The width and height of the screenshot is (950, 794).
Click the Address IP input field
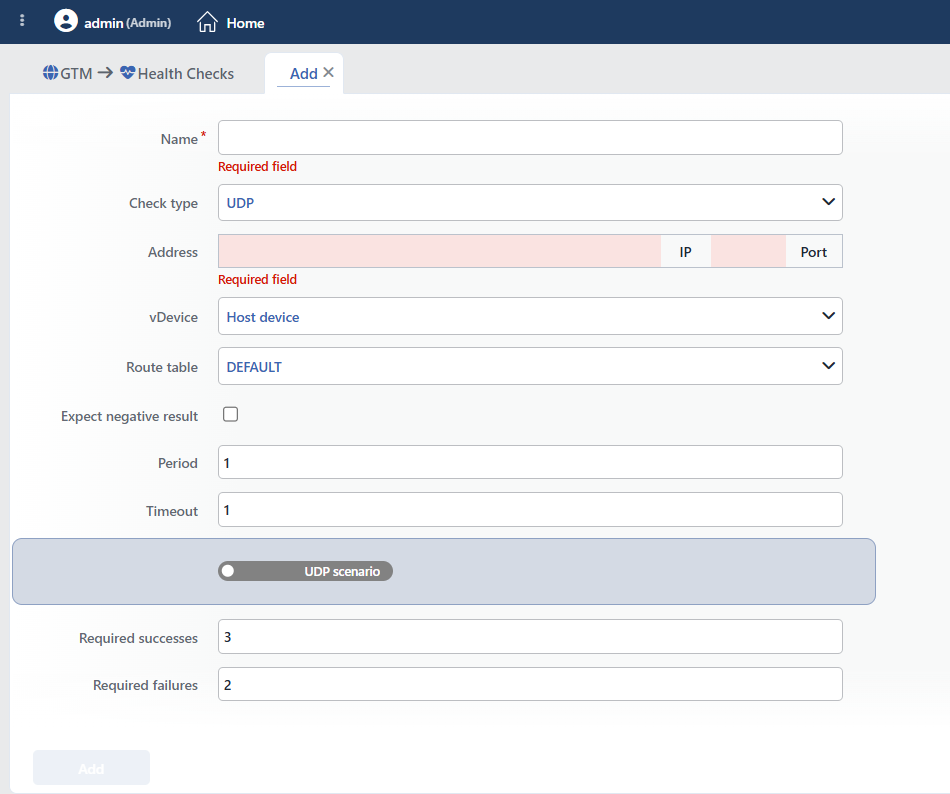(x=439, y=251)
